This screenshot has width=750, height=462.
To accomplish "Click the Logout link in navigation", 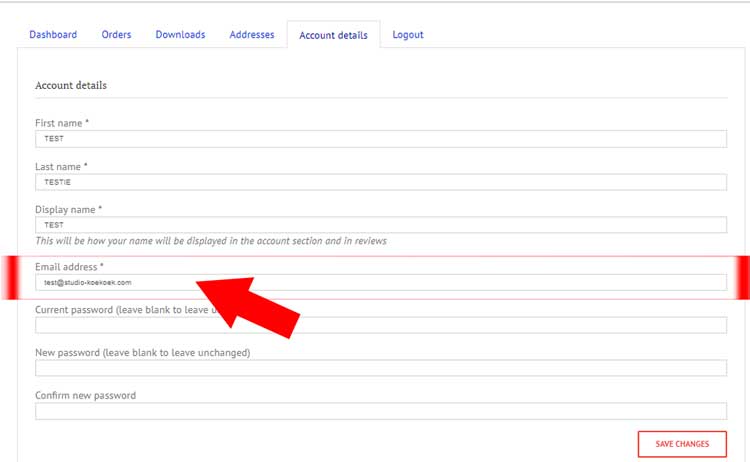I will click(x=407, y=35).
